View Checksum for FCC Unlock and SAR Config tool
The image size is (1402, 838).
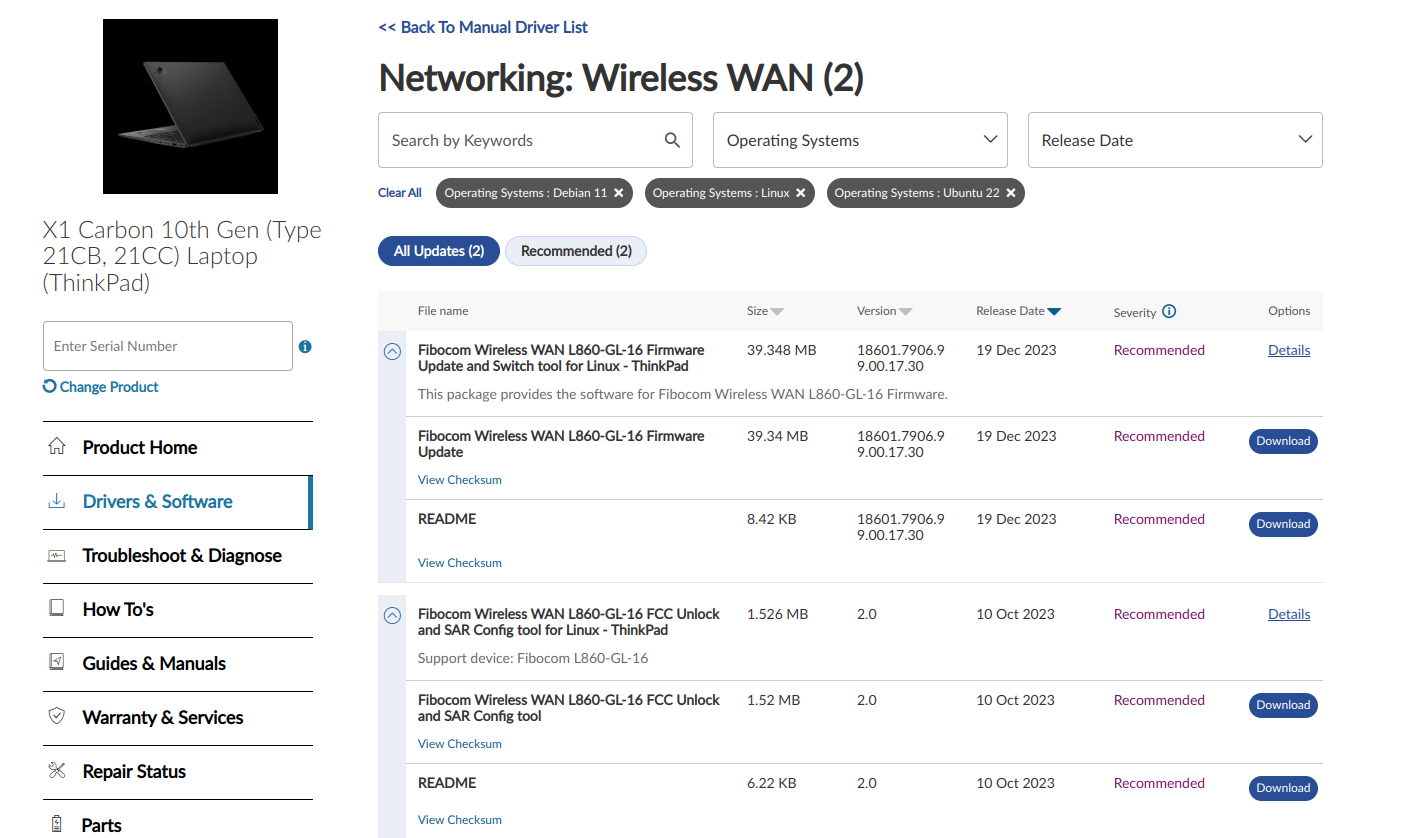tap(460, 744)
